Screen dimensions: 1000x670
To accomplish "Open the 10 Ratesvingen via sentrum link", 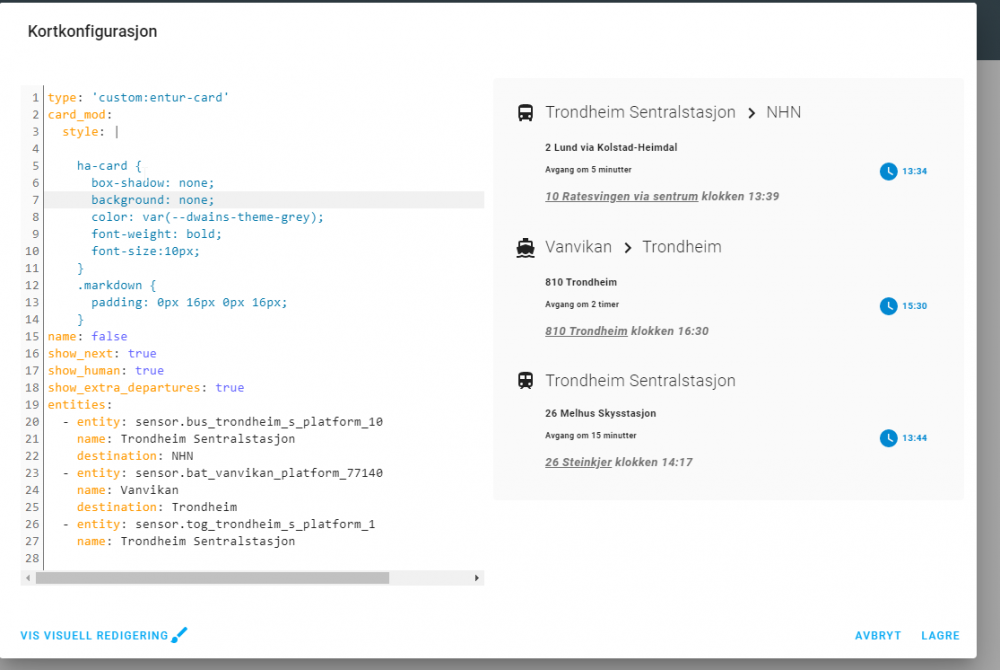I will click(621, 197).
